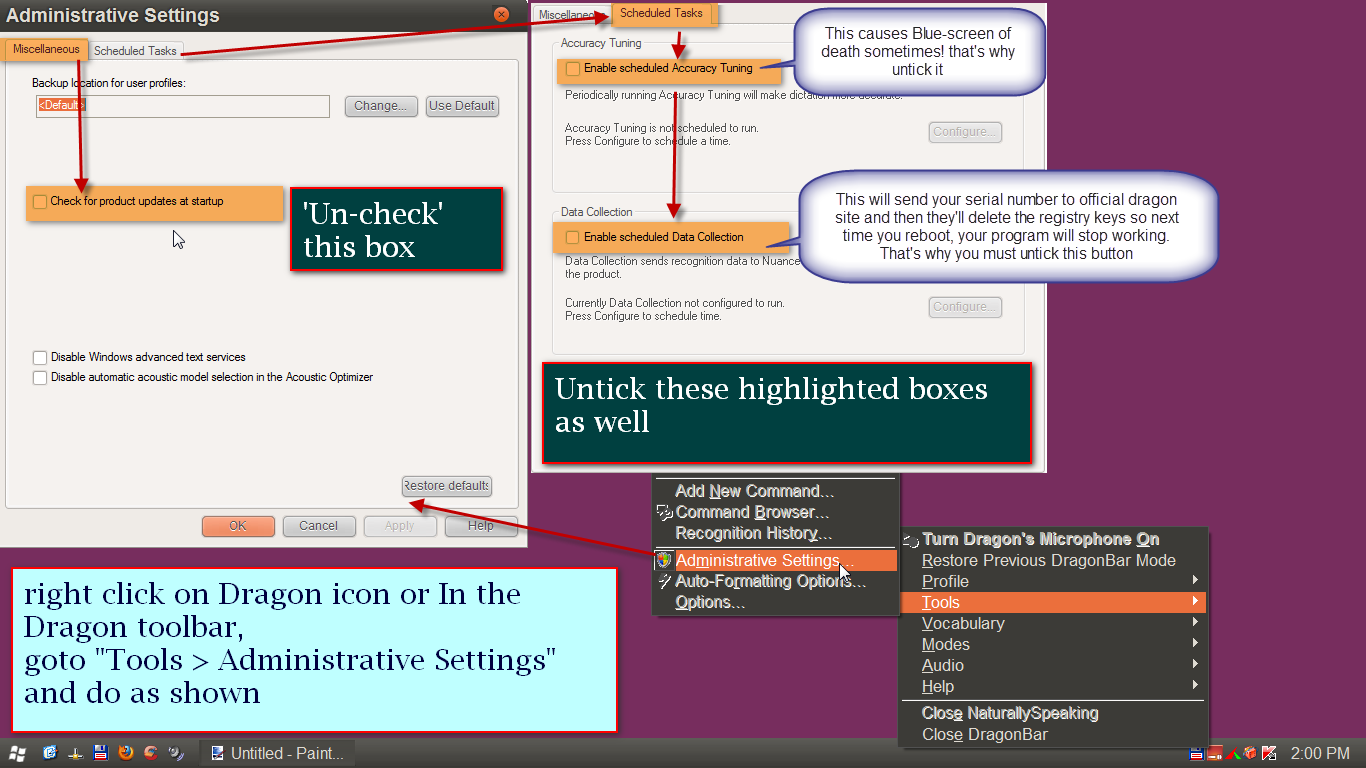Close the Administrative Settings dialog

click(x=502, y=14)
